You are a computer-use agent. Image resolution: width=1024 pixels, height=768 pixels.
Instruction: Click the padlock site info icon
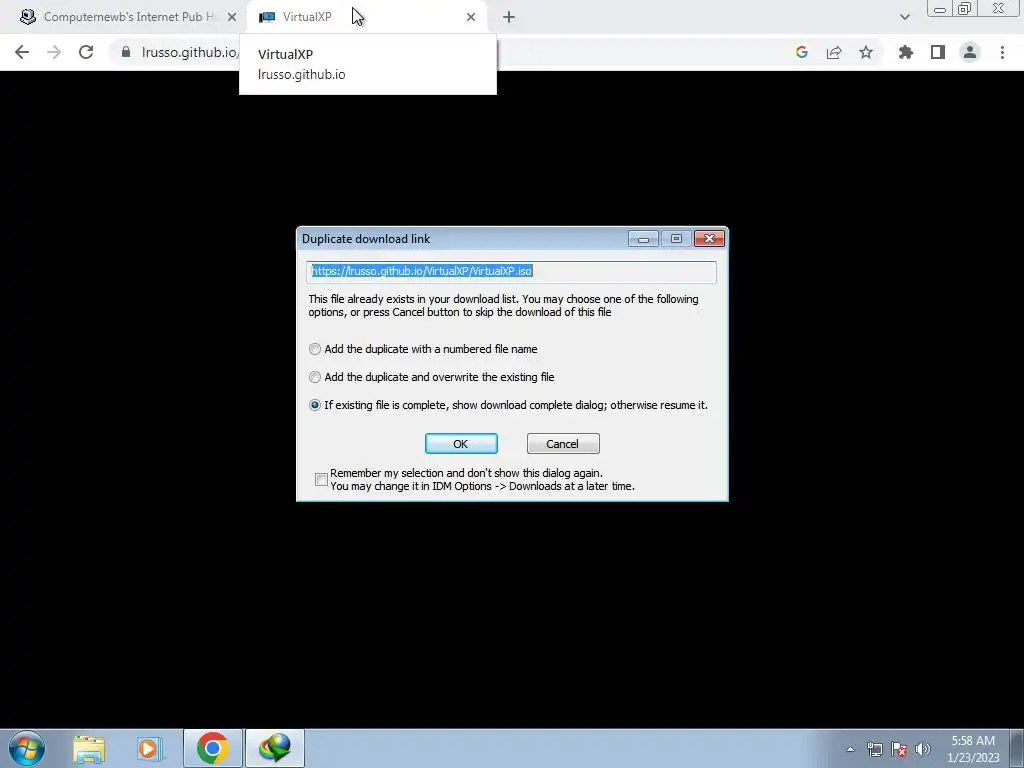coord(126,52)
